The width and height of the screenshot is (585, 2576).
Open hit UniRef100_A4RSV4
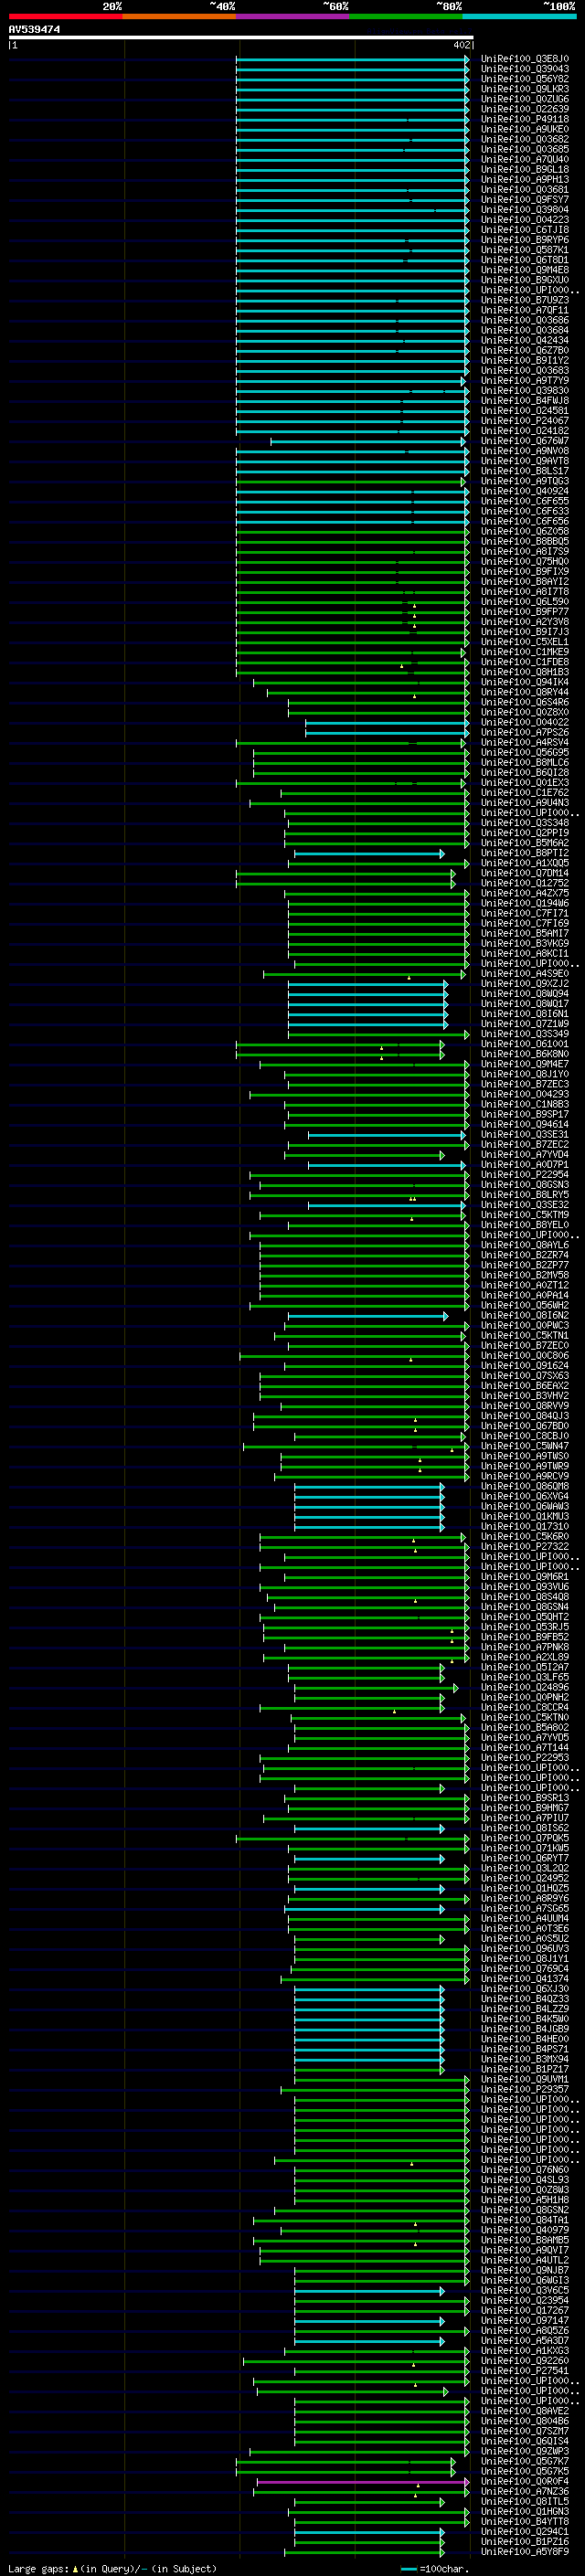(525, 742)
